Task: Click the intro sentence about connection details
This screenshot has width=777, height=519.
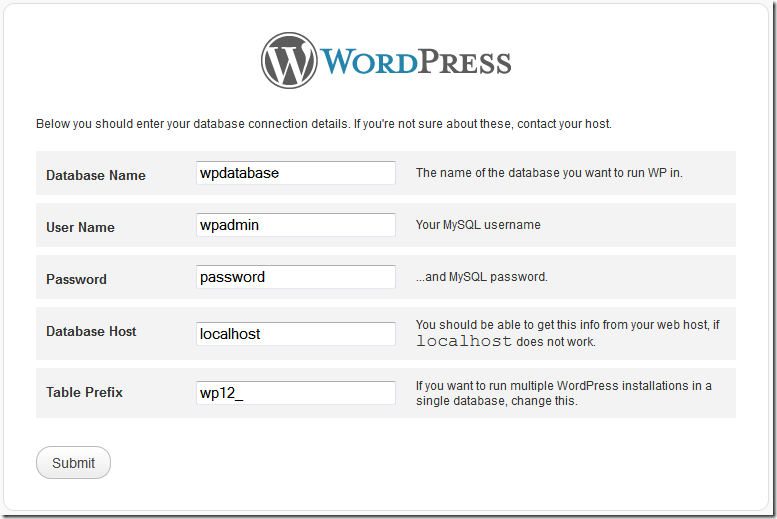Action: point(324,124)
